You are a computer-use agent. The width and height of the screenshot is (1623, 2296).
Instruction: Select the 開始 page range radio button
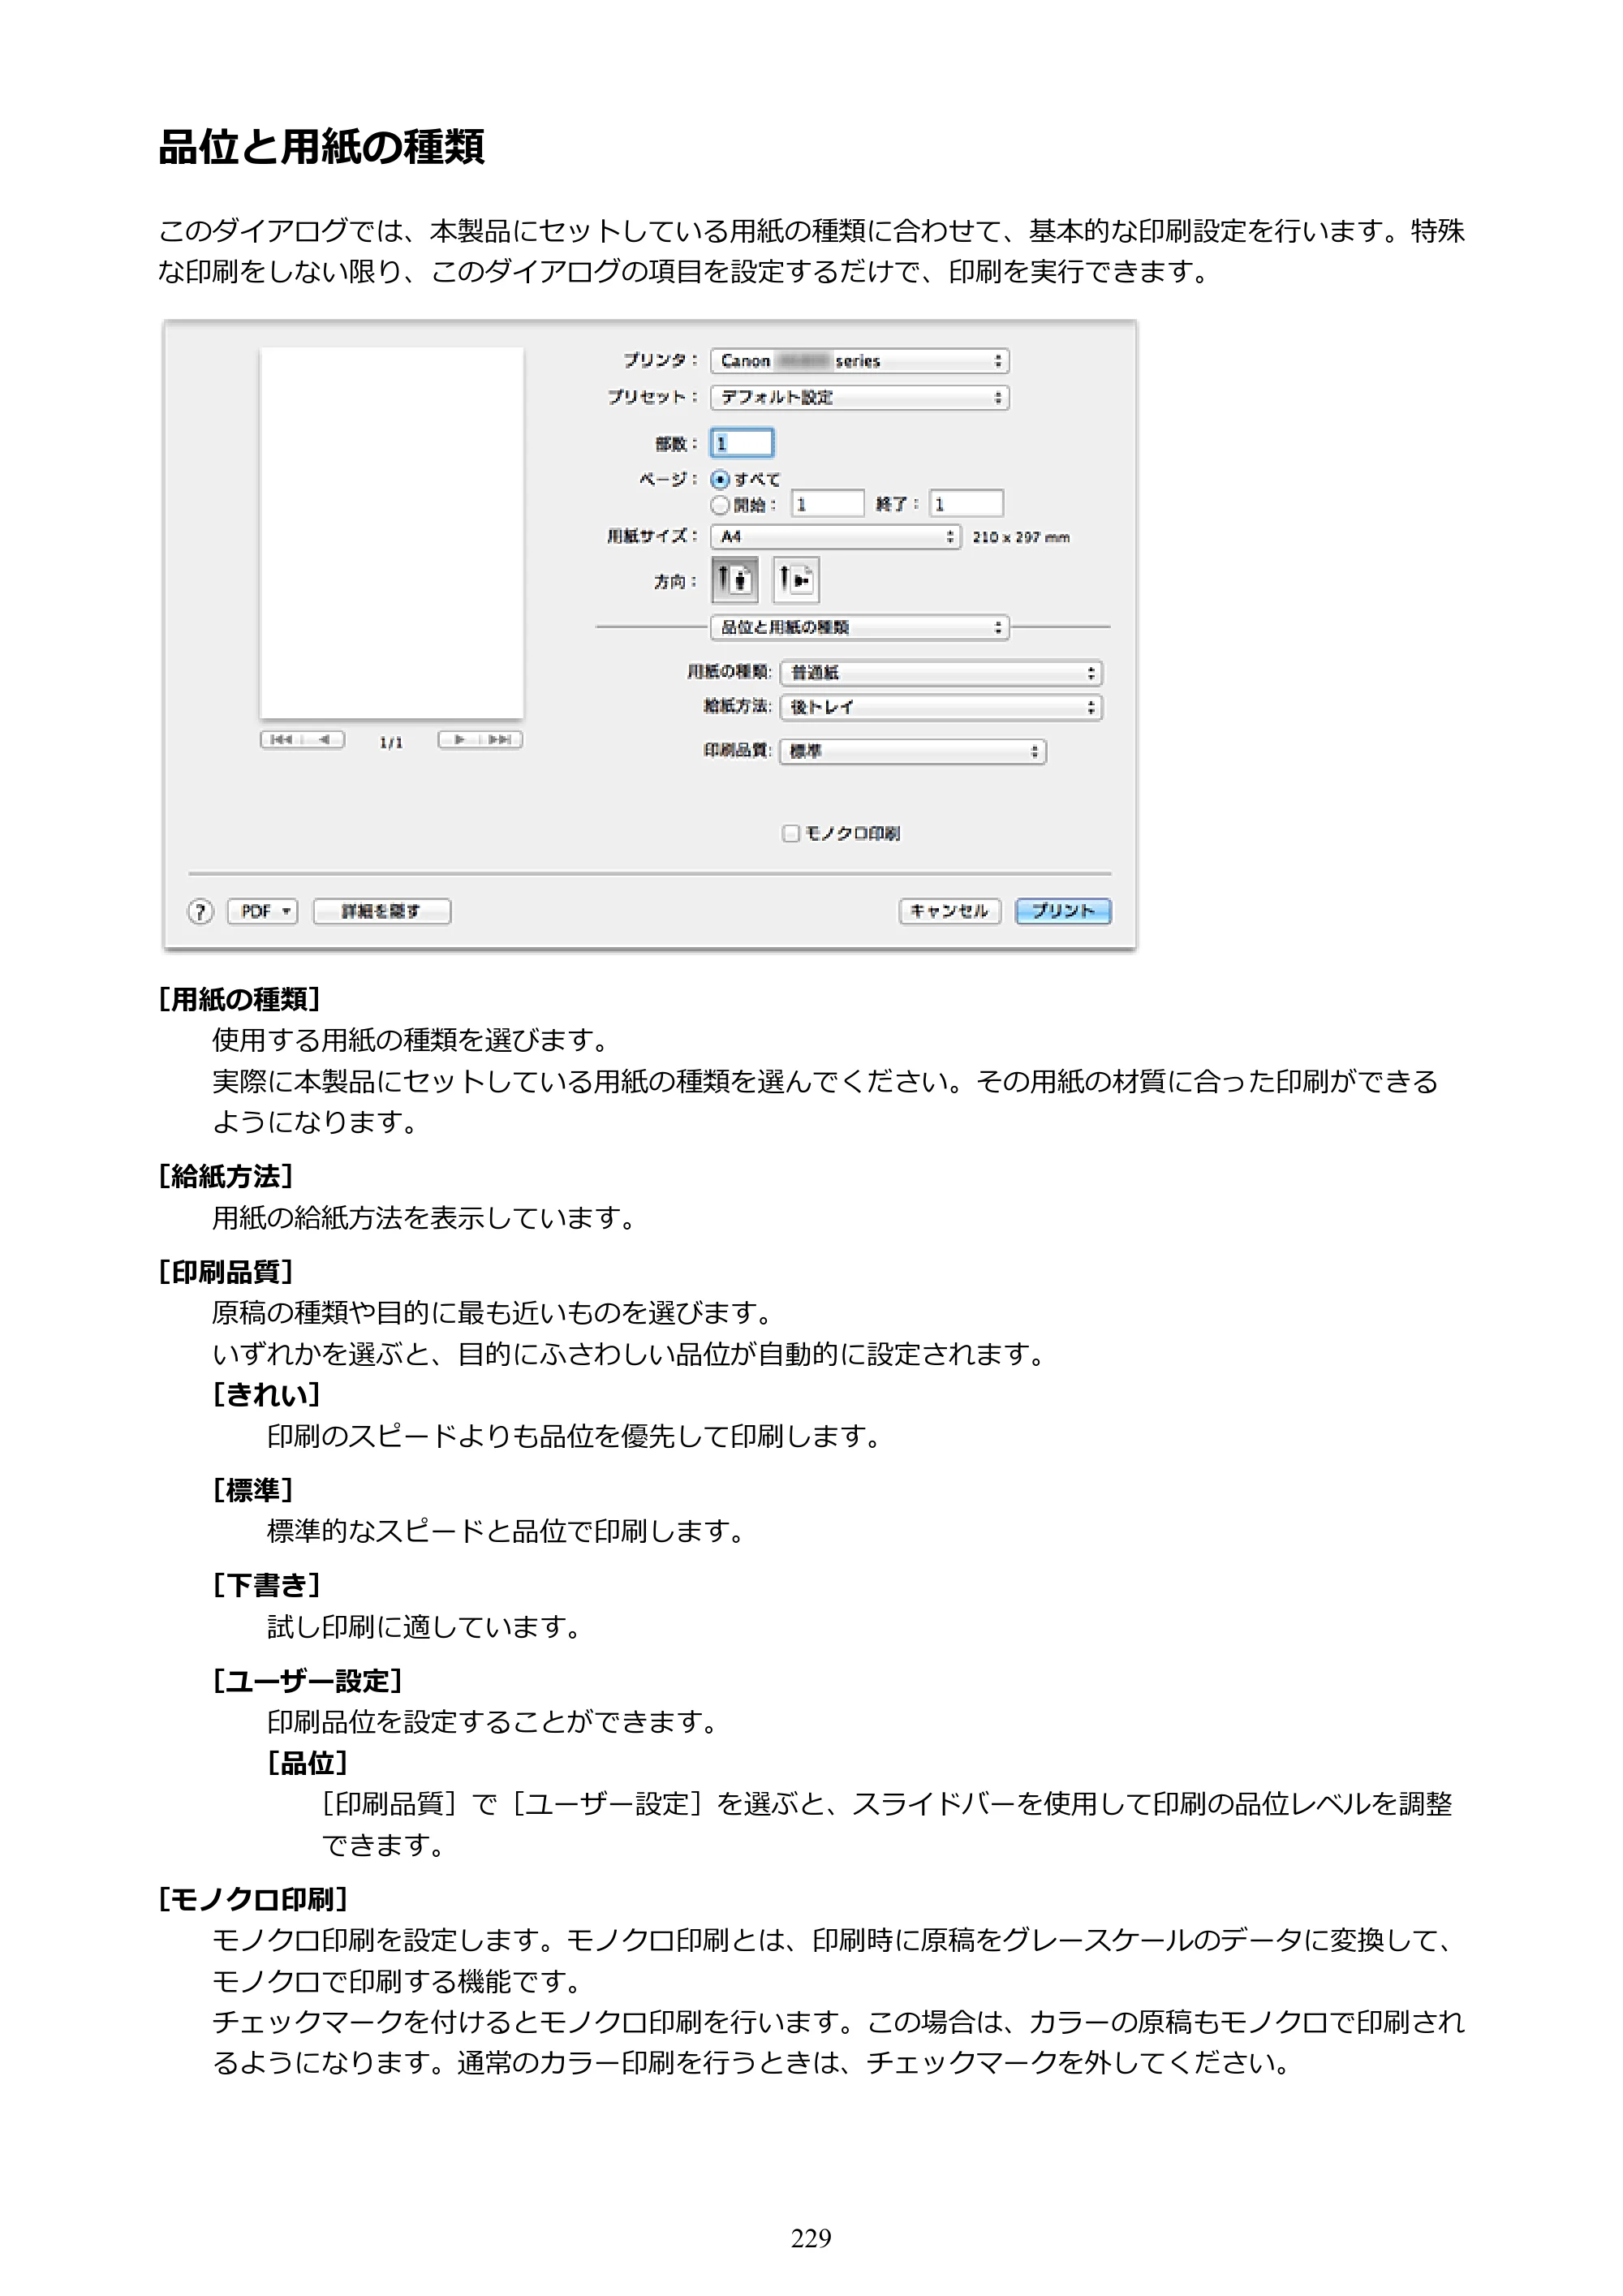(x=720, y=504)
